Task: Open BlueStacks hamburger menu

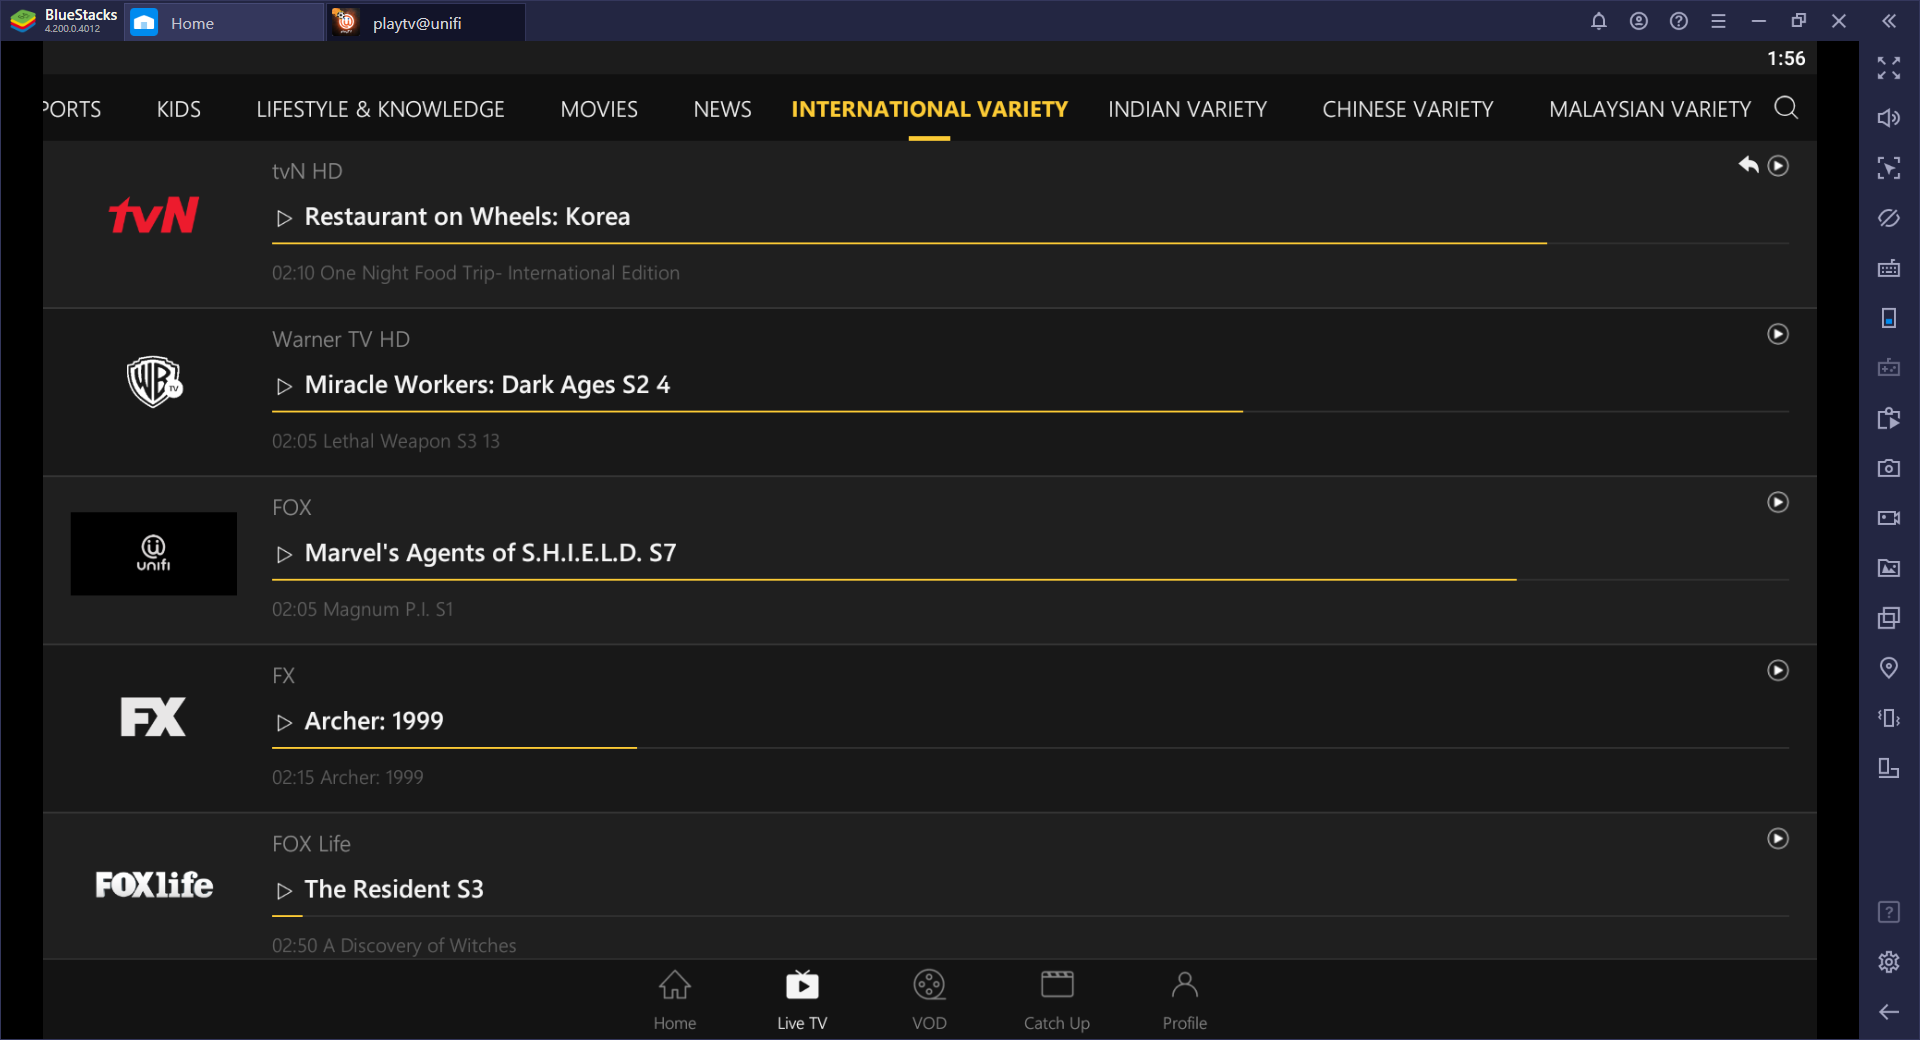Action: [x=1719, y=21]
